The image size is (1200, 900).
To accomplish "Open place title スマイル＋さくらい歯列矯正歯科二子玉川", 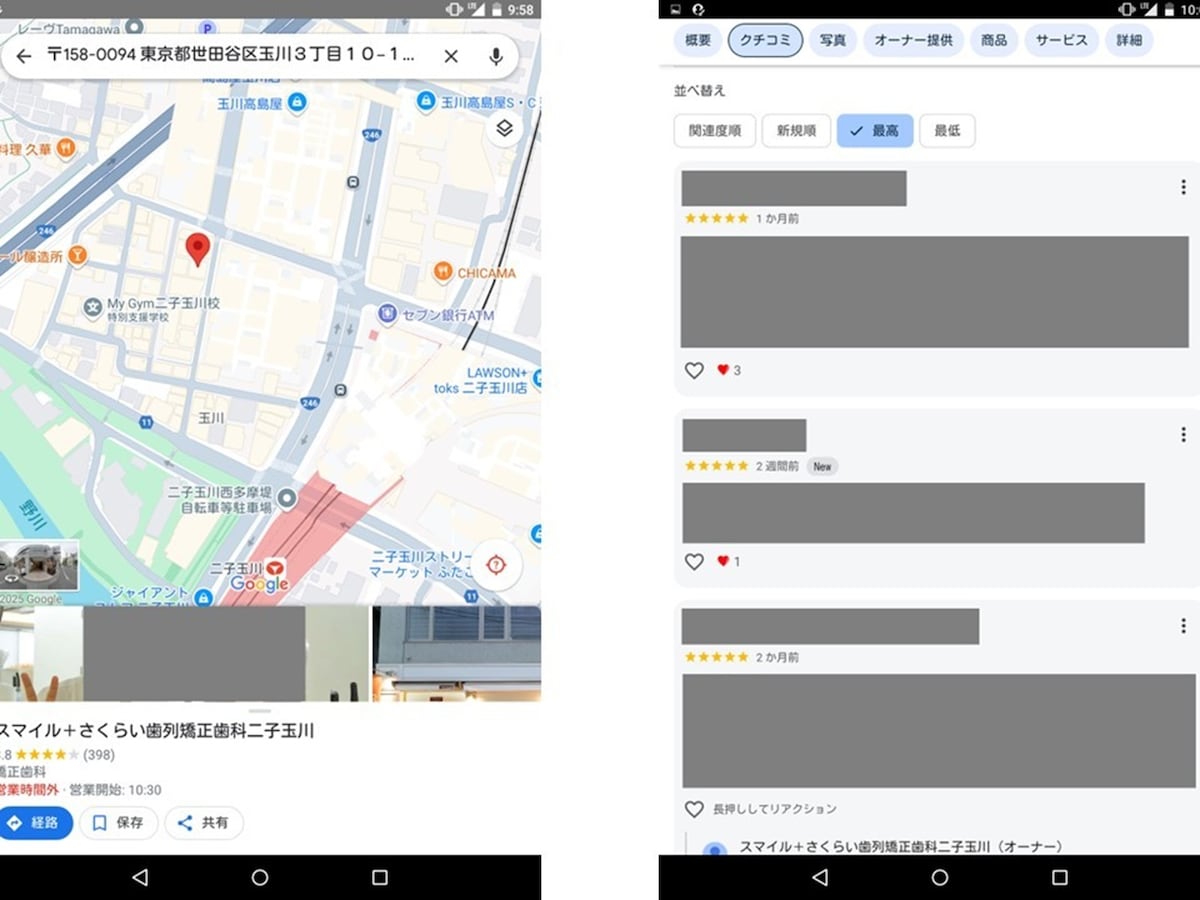I will point(156,731).
